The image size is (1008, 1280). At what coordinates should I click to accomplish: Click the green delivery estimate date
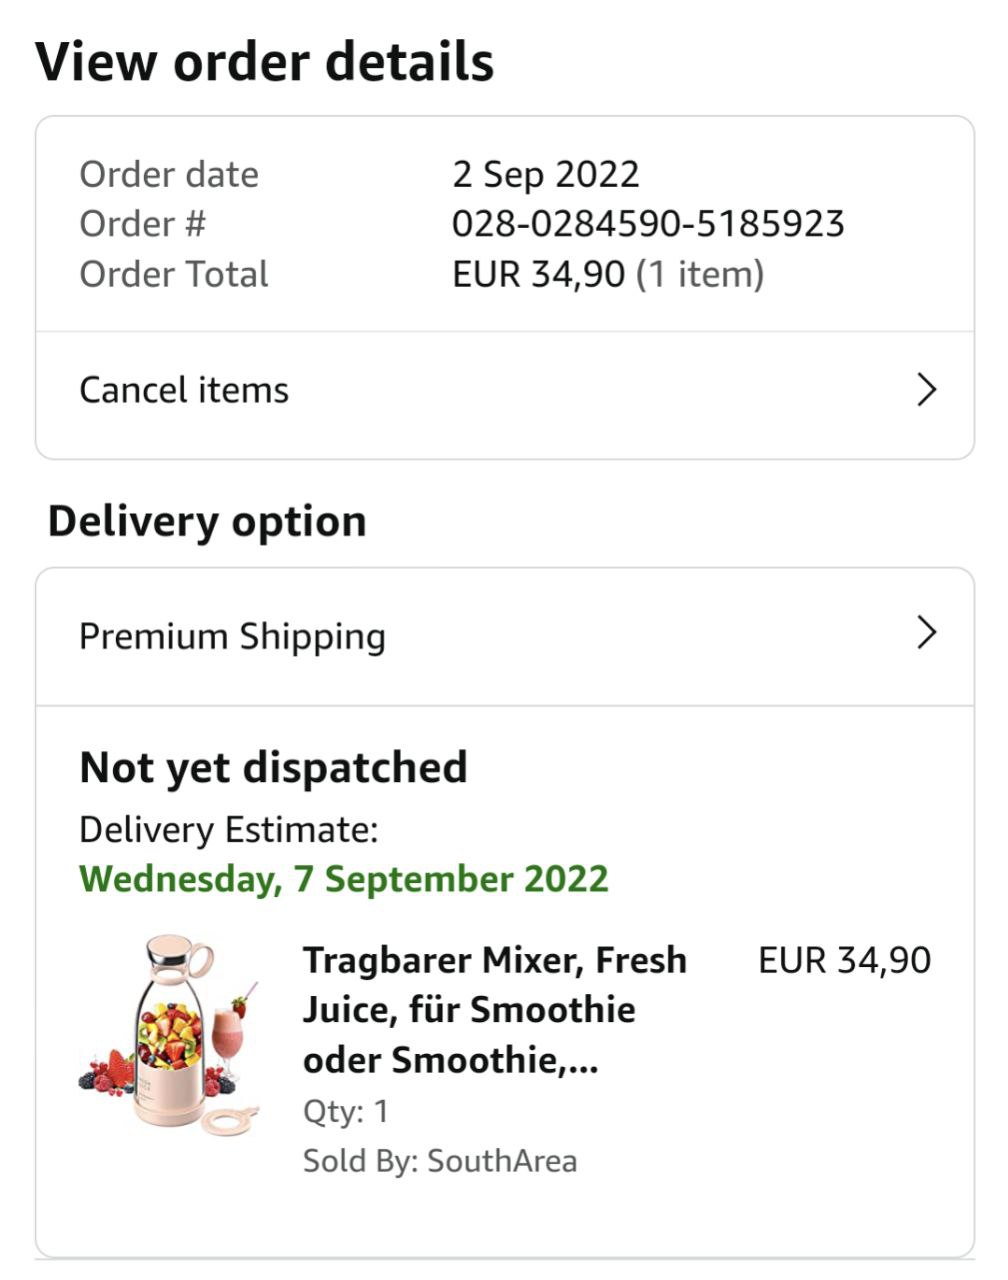click(x=343, y=879)
